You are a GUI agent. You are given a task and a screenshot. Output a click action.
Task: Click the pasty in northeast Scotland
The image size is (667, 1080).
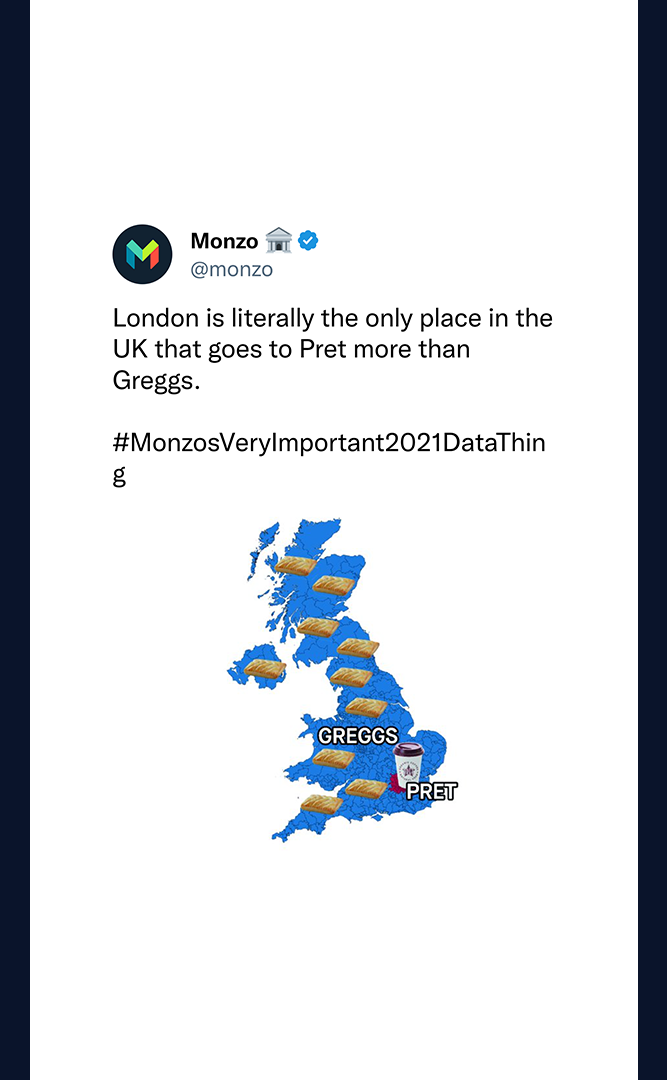334,585
